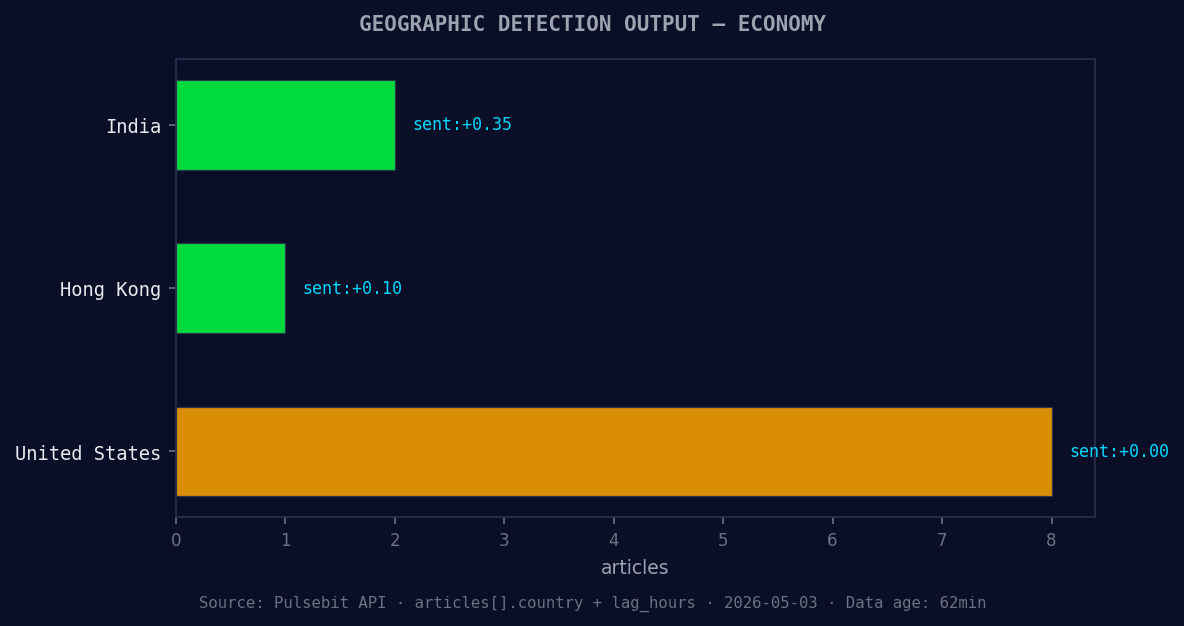This screenshot has width=1184, height=626.
Task: Click the x-axis tick label '5'
Action: tap(723, 540)
